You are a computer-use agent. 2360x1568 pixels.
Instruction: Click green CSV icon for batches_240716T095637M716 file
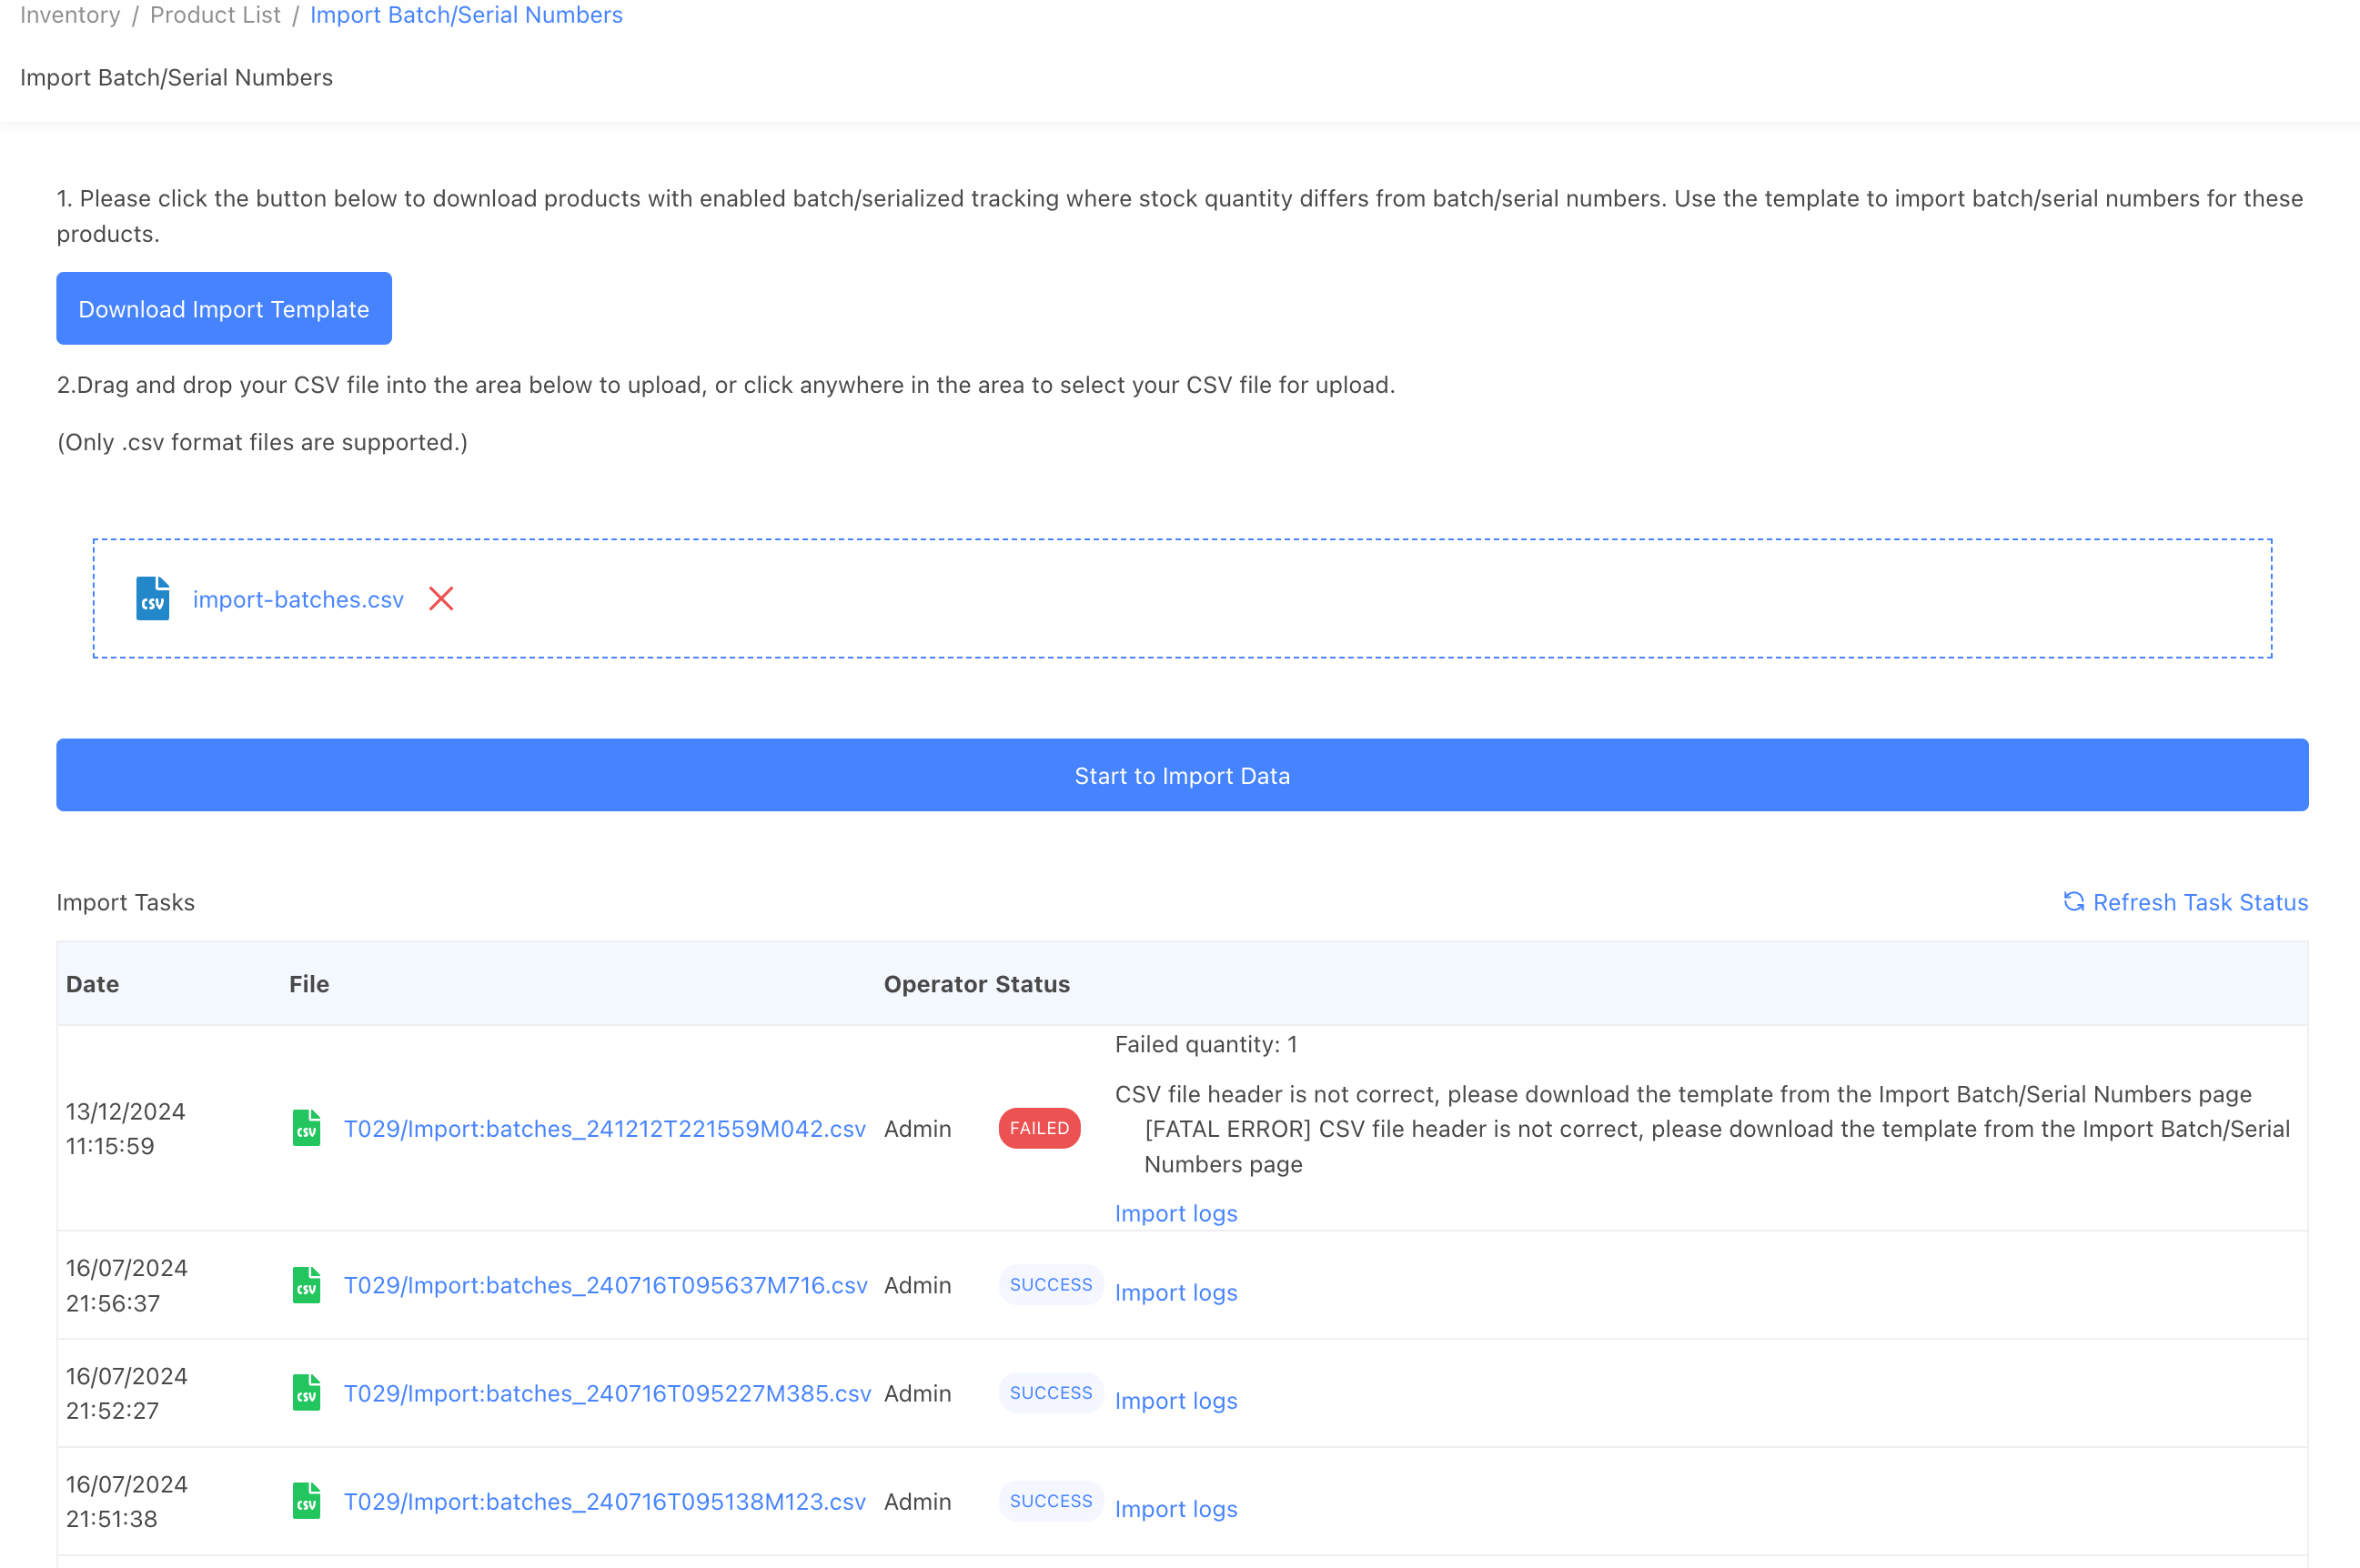[x=306, y=1285]
